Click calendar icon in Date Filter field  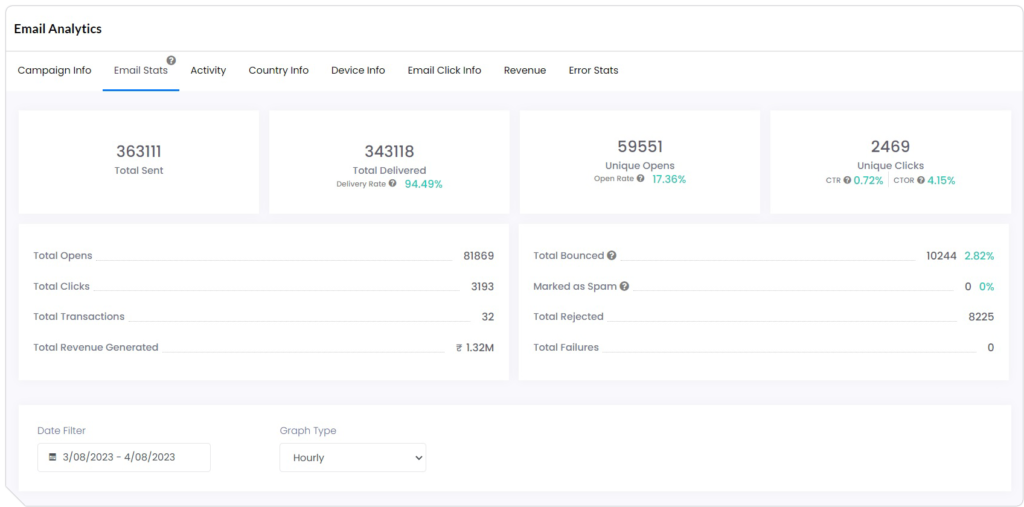tap(53, 457)
